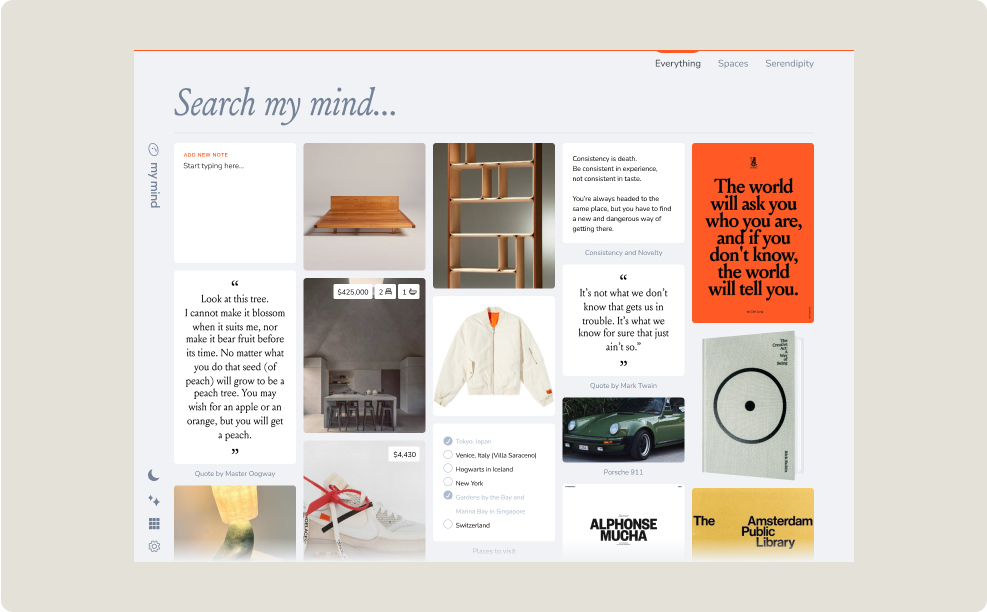987x612 pixels.
Task: Tick the Switzerland checkbox
Action: pos(448,525)
